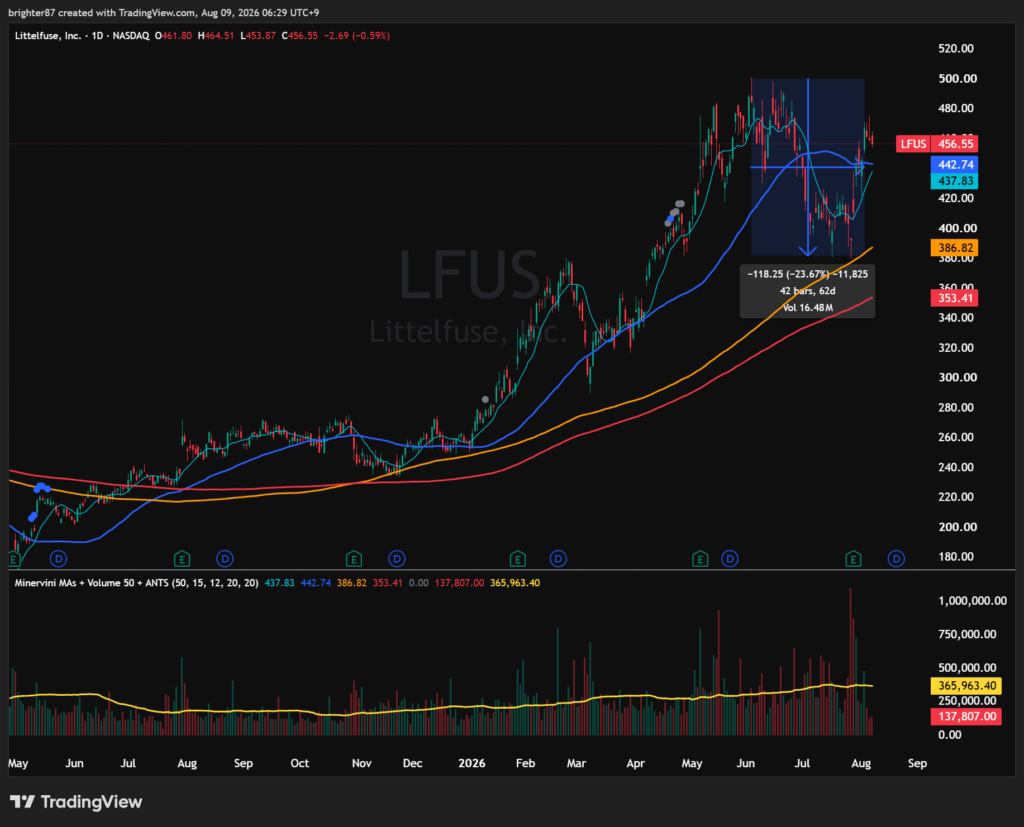Image resolution: width=1024 pixels, height=827 pixels.
Task: Click the blue 442.74 label on price axis
Action: (955, 165)
